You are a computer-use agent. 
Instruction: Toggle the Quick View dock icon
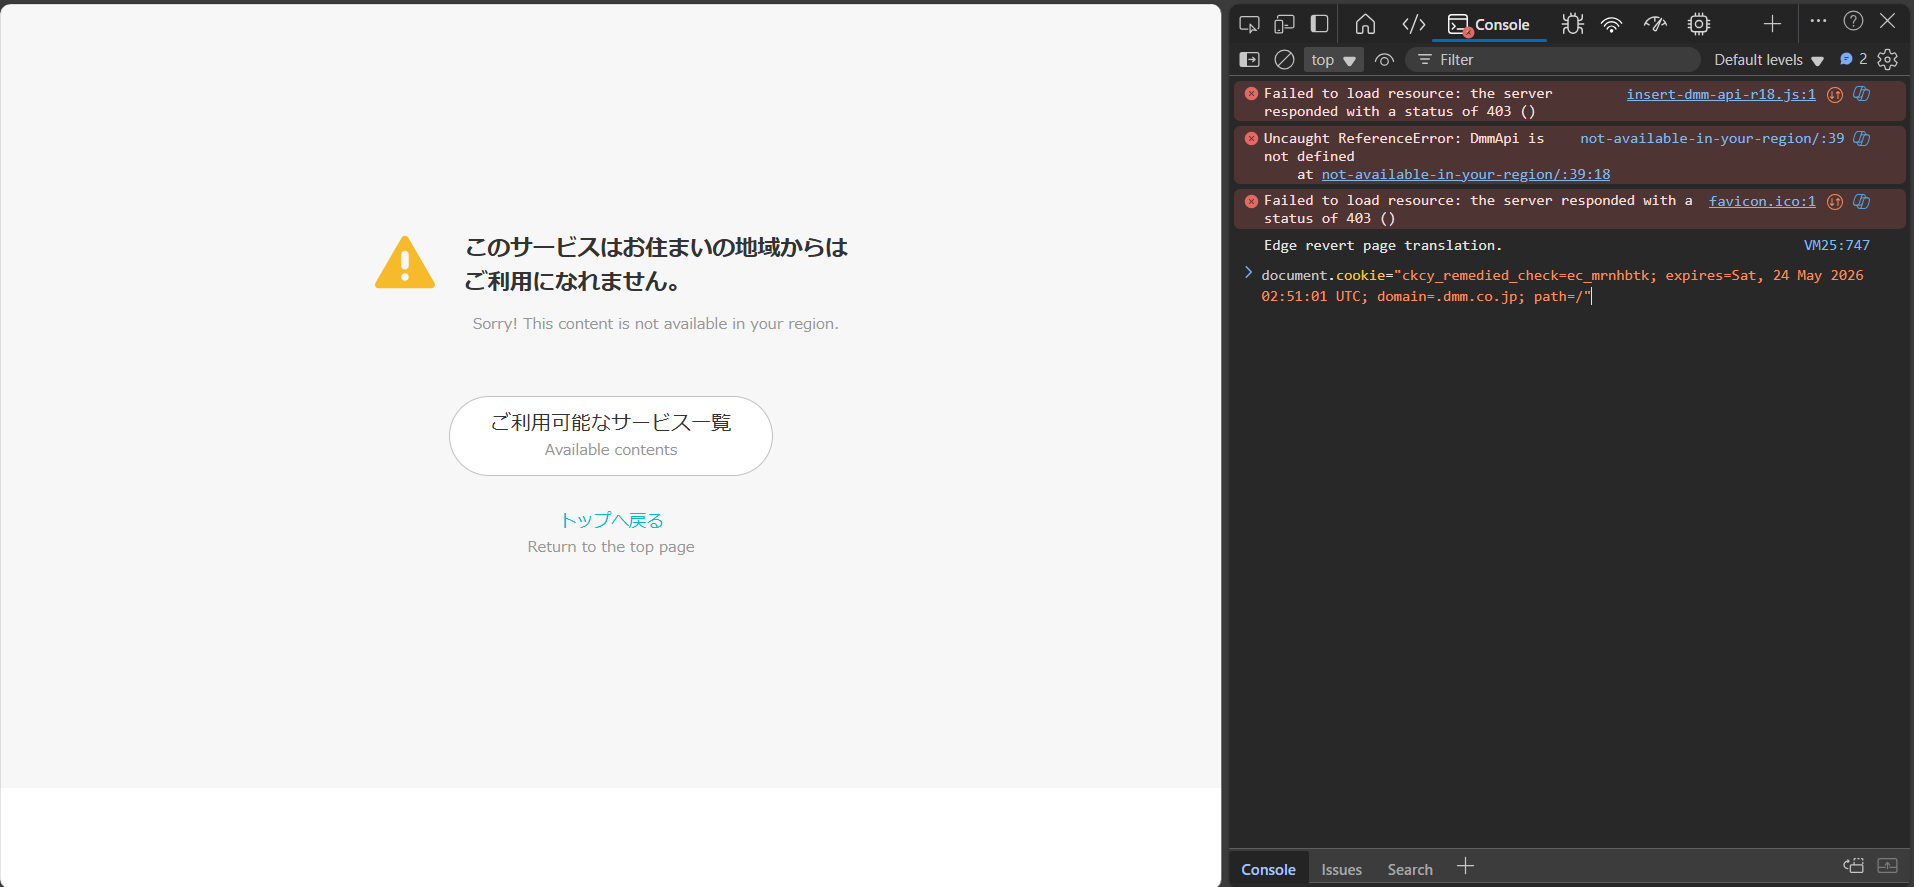pos(1854,866)
